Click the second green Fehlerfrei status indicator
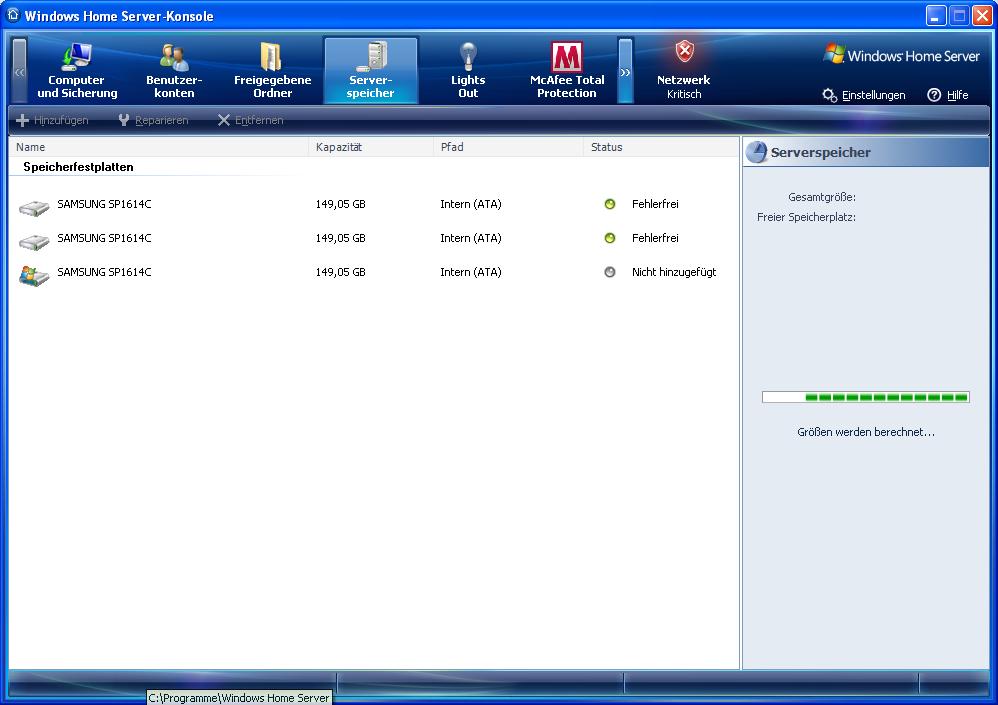998x705 pixels. pos(610,238)
